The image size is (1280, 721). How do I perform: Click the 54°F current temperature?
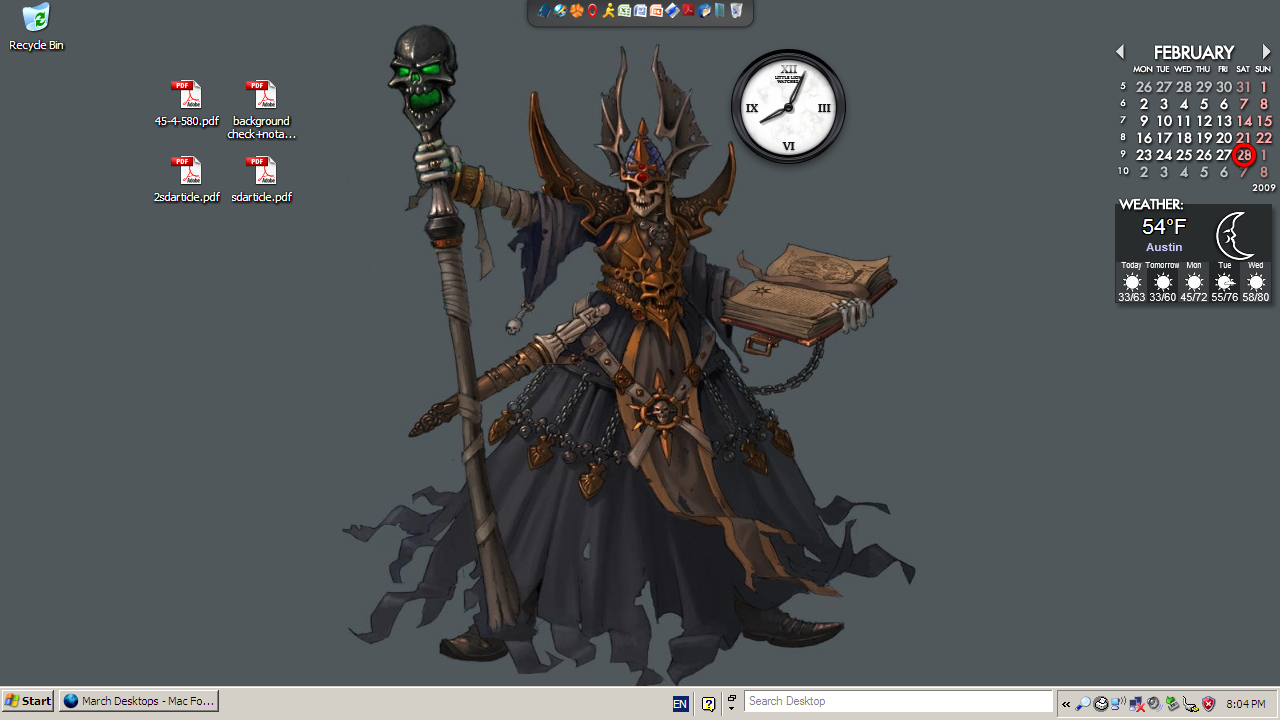(1164, 227)
